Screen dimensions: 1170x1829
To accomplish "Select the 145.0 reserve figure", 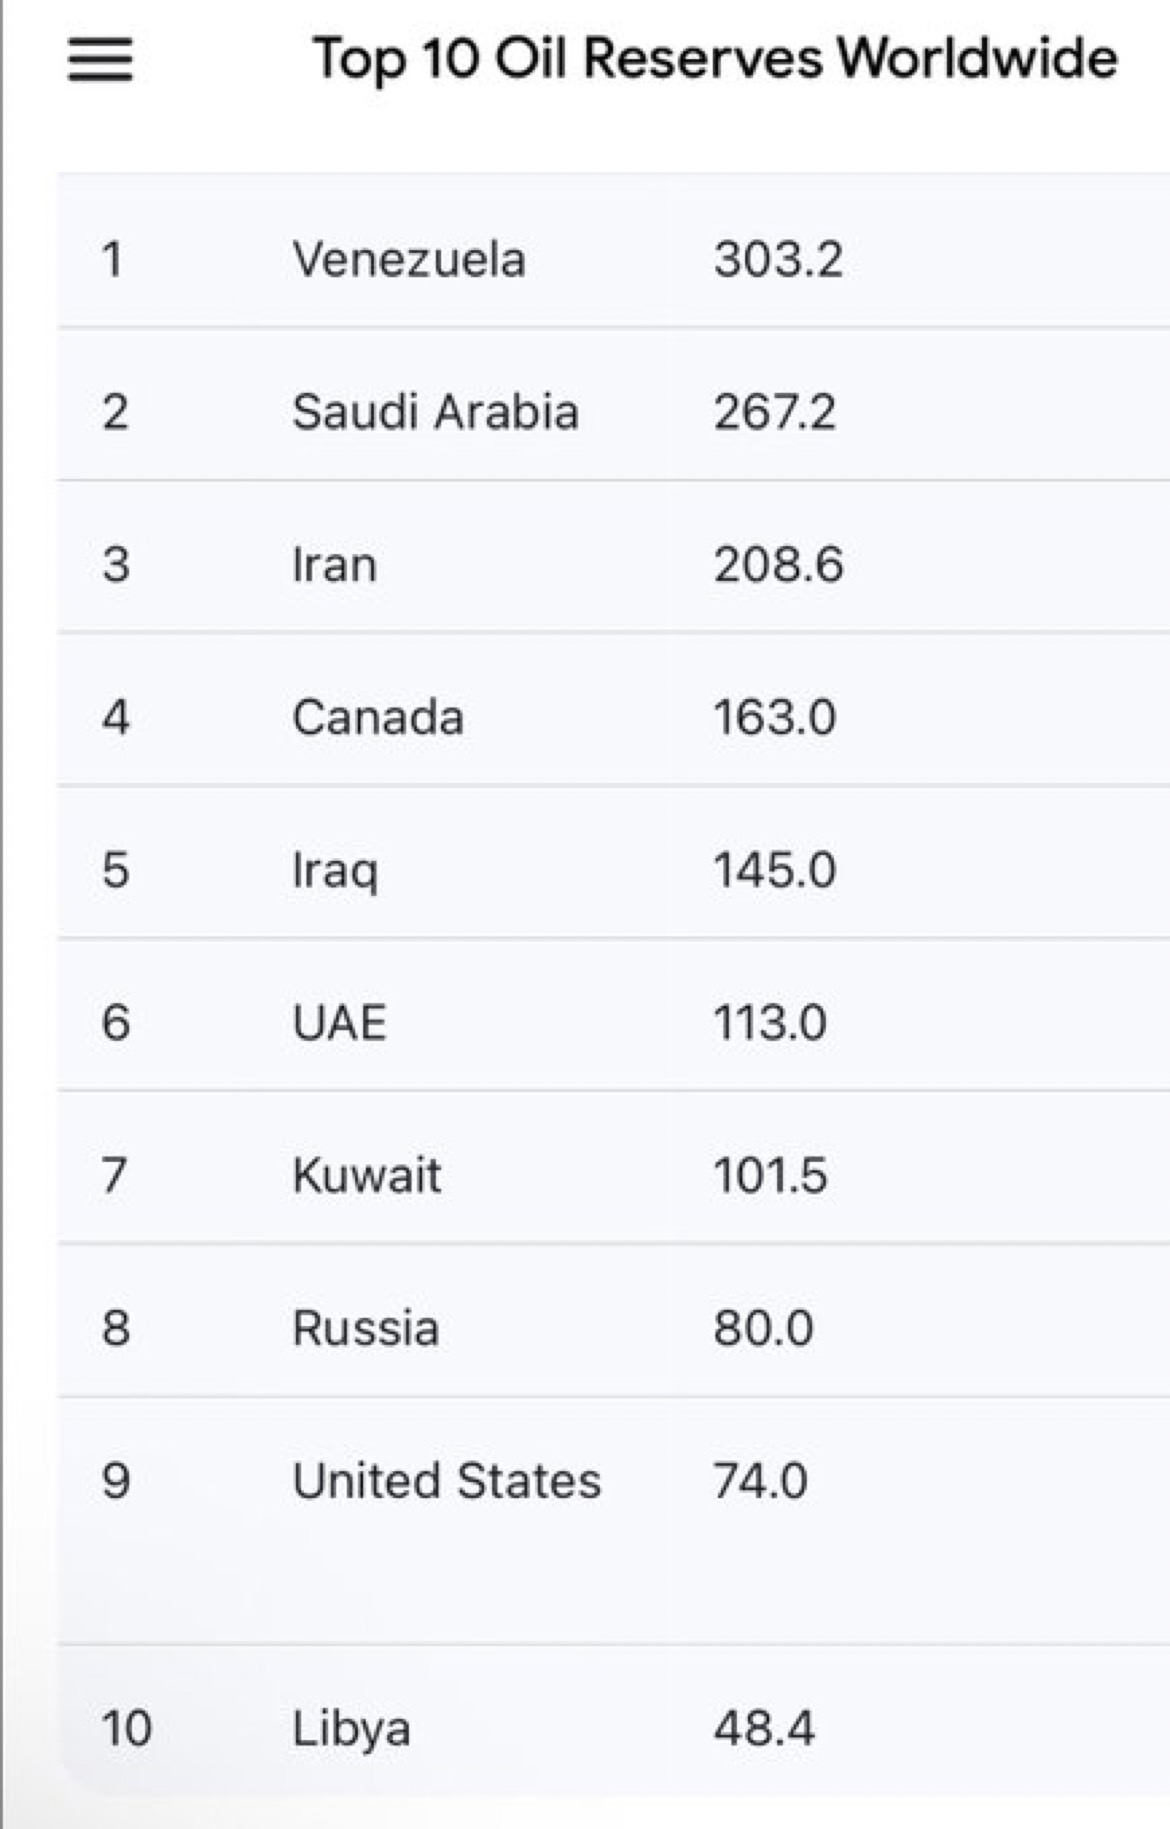I will pyautogui.click(x=774, y=870).
